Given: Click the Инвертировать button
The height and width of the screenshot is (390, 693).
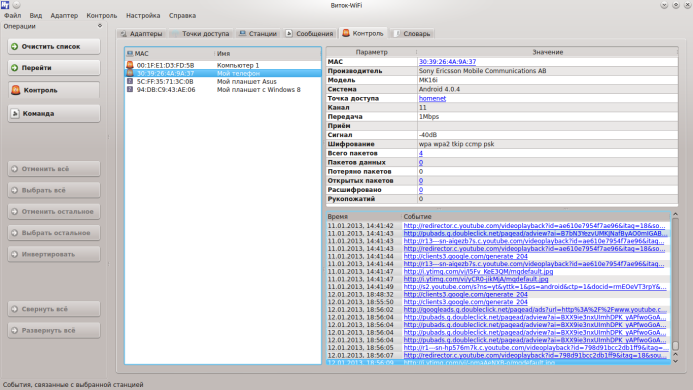Looking at the screenshot, I should point(54,254).
